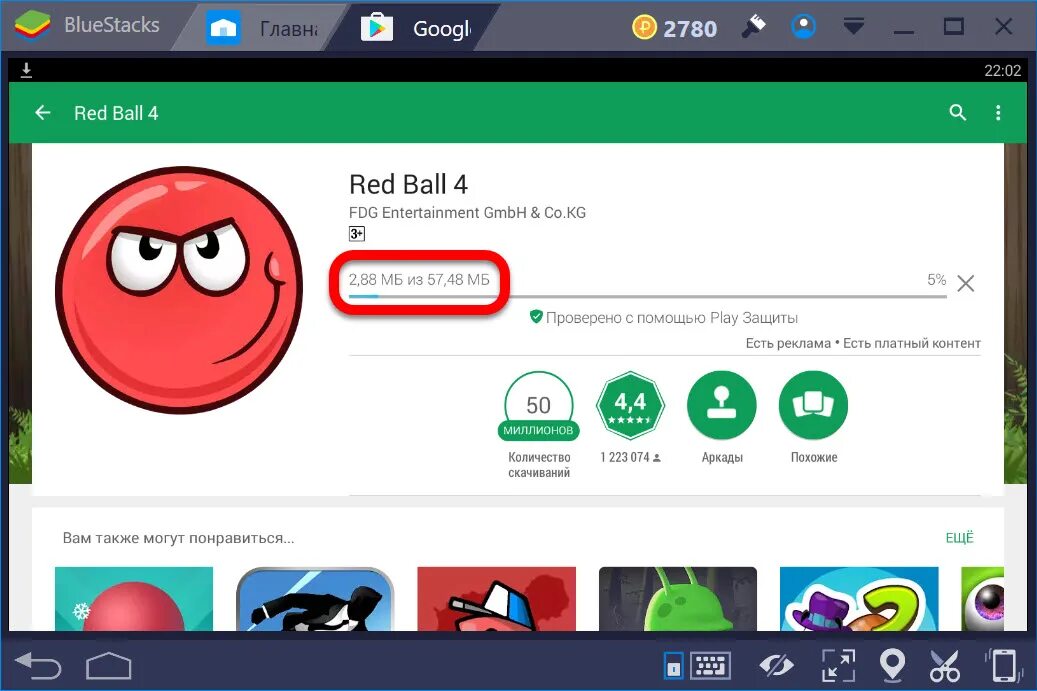Switch to the Google Play tab
1037x691 pixels.
click(x=417, y=28)
